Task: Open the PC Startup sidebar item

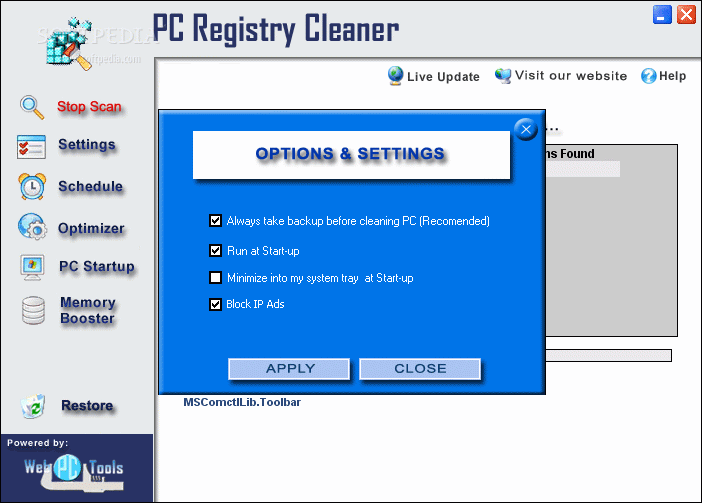Action: (x=97, y=266)
